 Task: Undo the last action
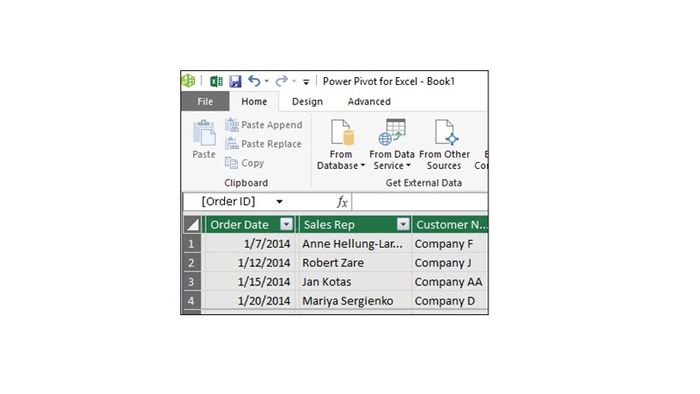click(254, 81)
